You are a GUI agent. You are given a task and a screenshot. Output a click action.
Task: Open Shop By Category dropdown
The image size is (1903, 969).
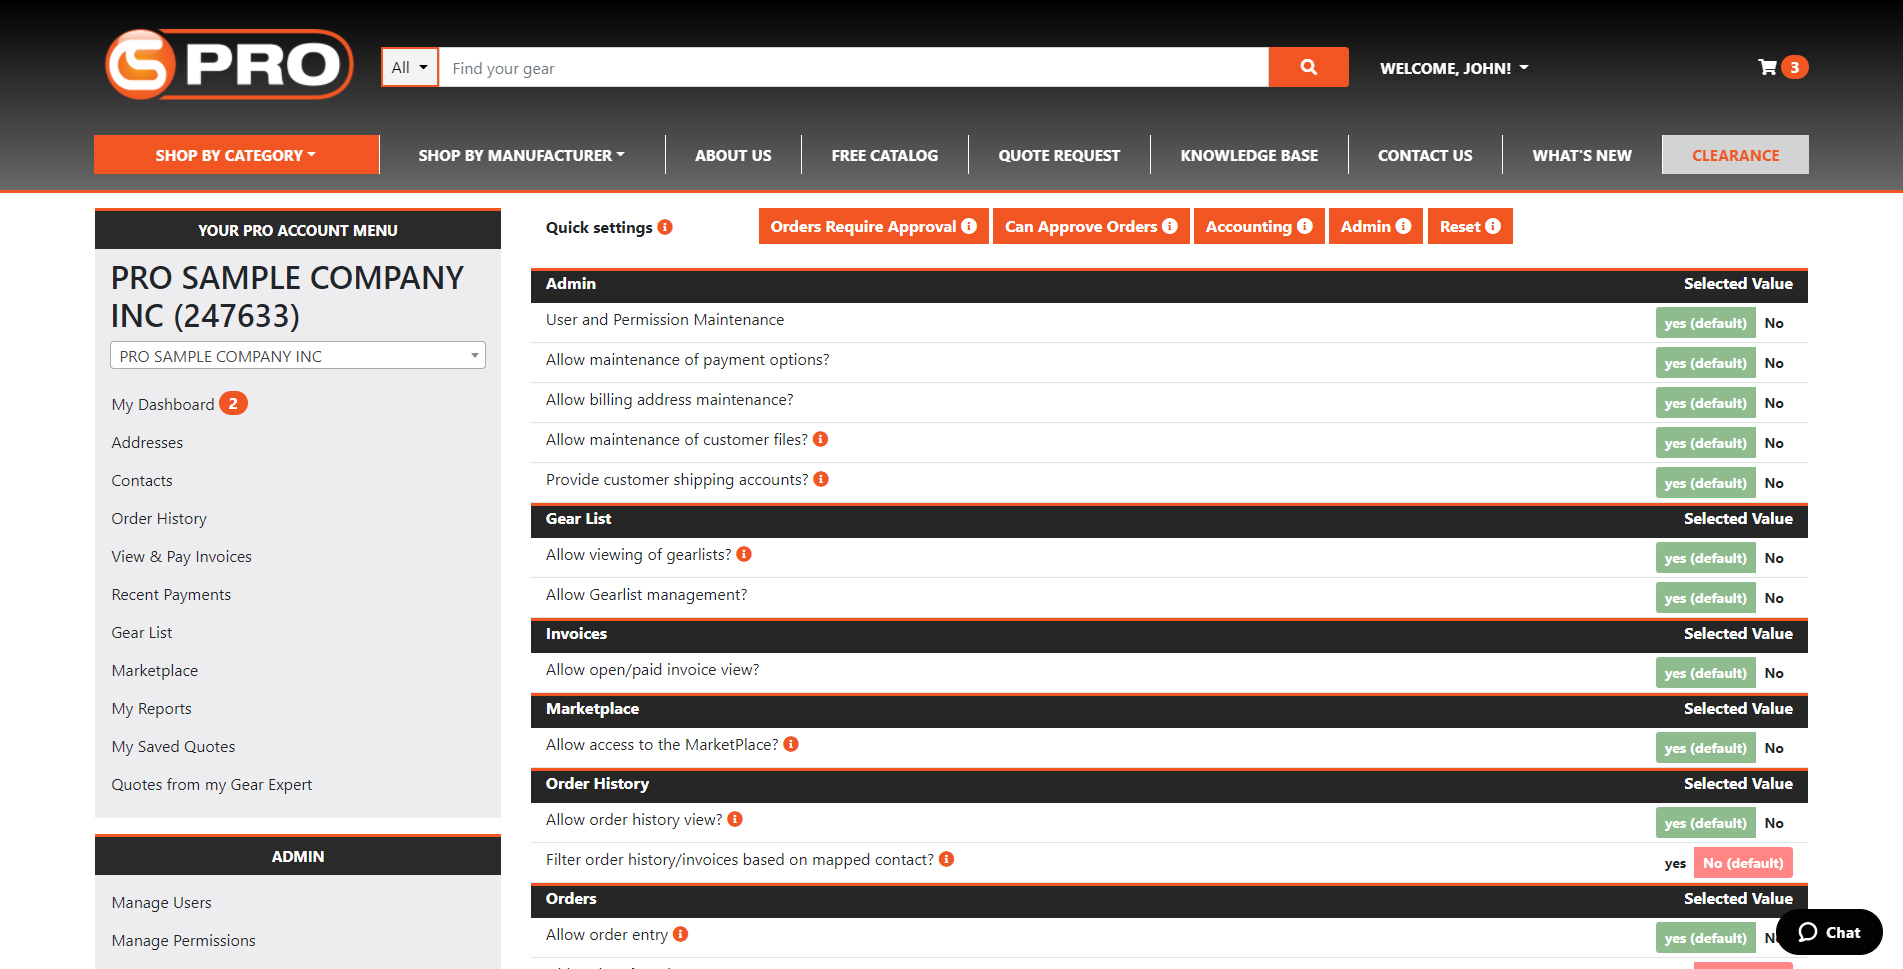click(236, 155)
